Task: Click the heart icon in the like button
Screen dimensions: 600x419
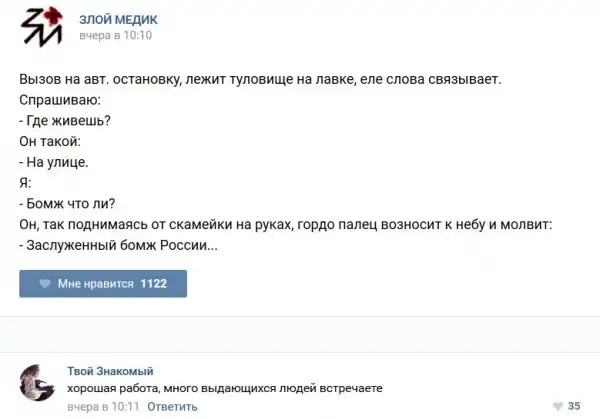Action: pyautogui.click(x=45, y=284)
